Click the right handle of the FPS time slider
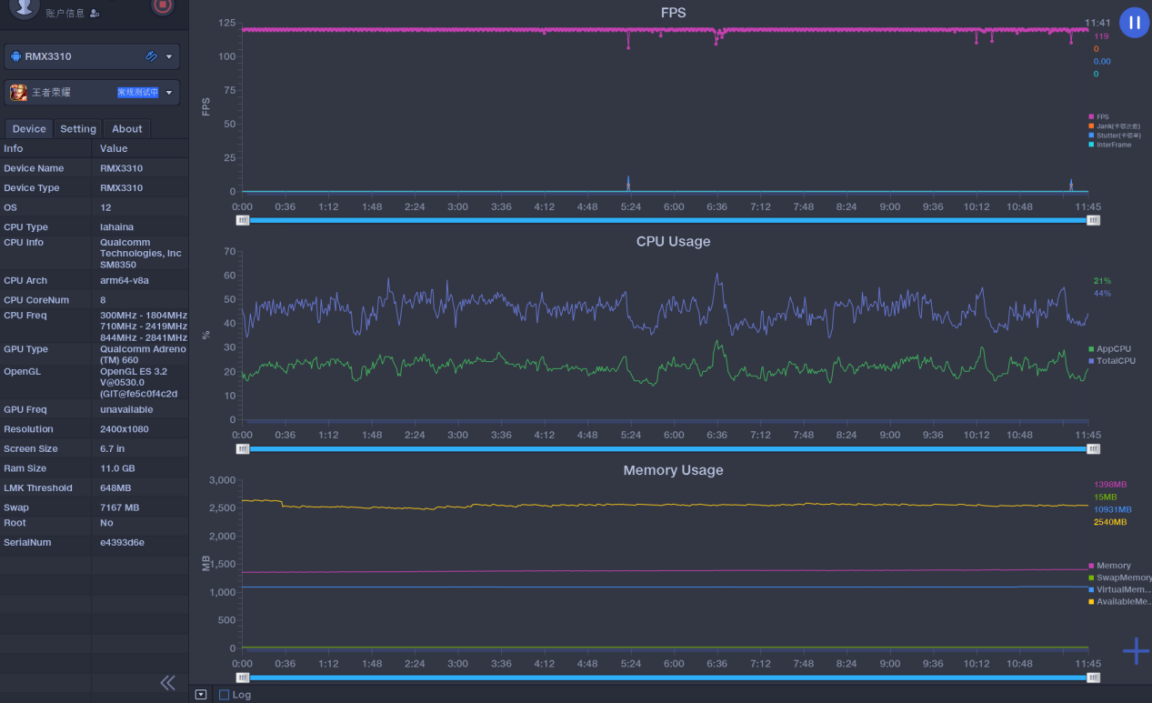The width and height of the screenshot is (1152, 703). click(1093, 220)
